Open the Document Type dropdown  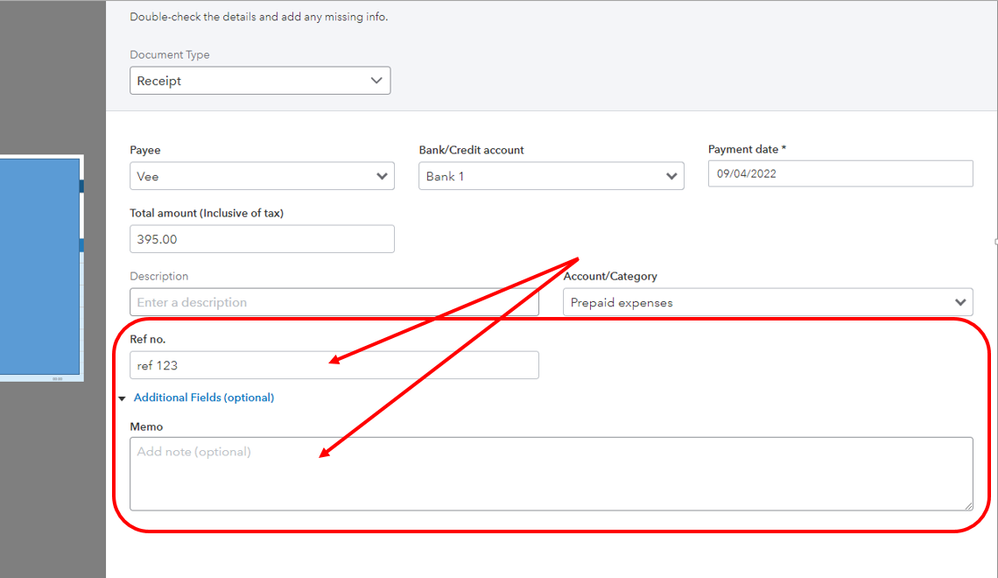259,81
